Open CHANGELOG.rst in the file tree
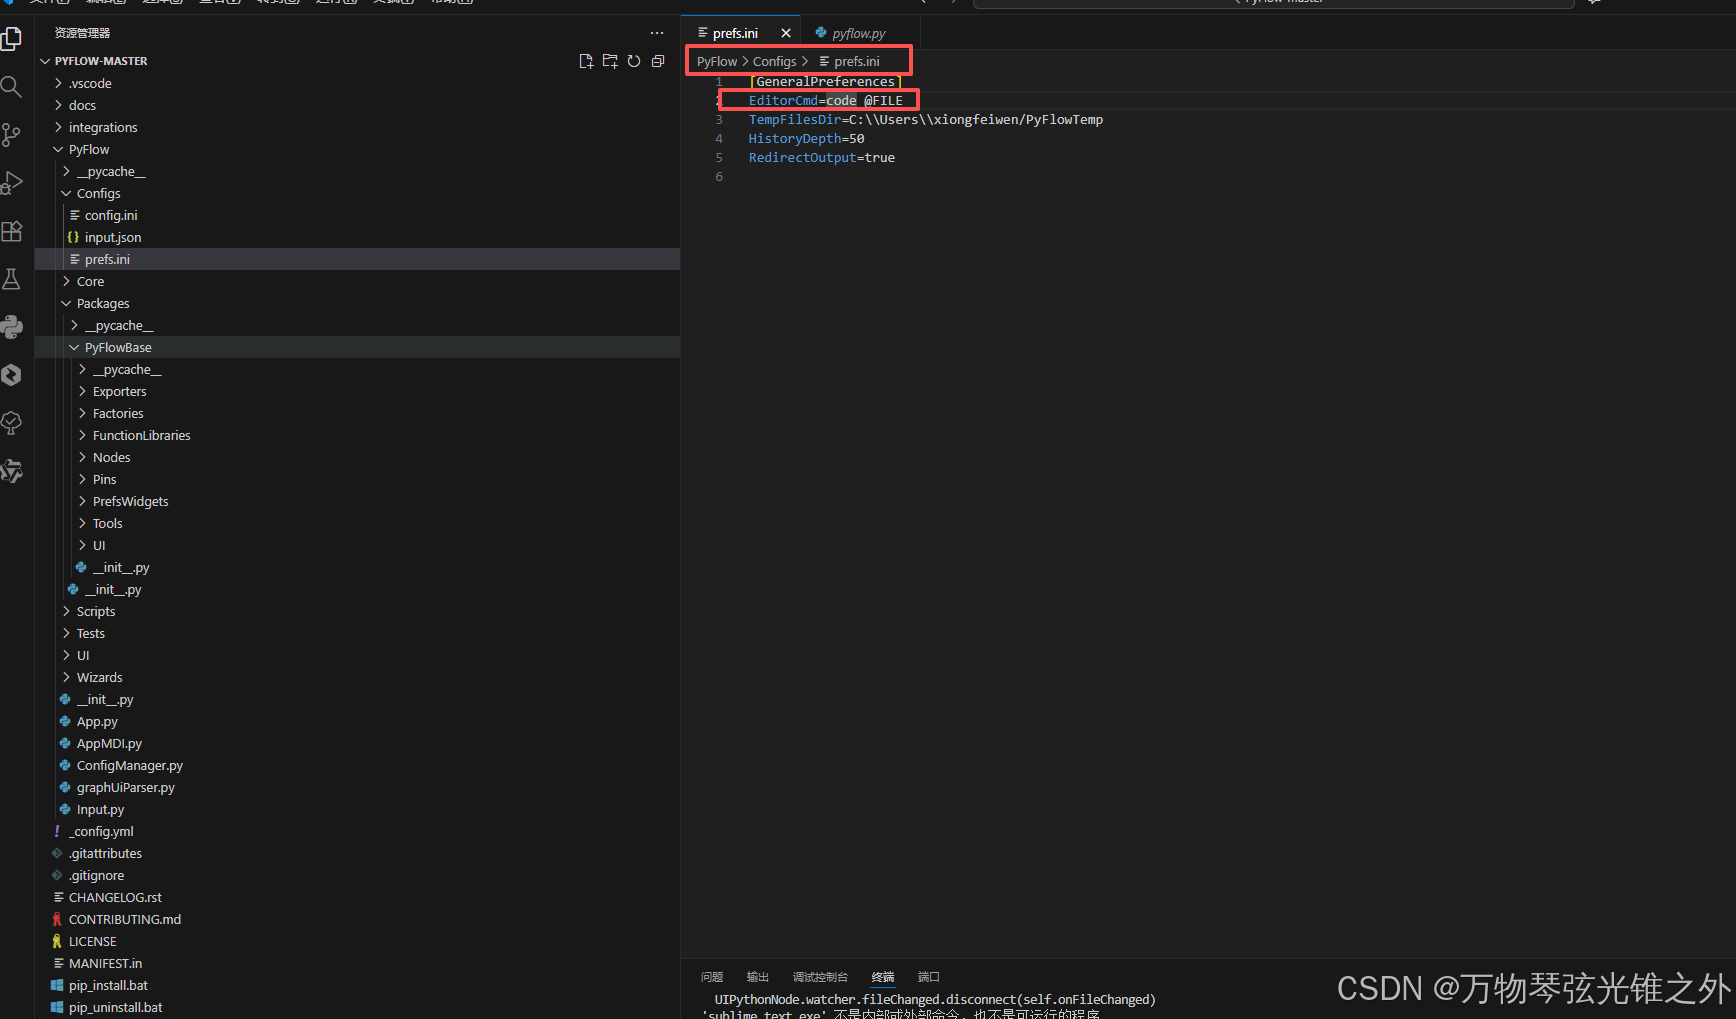 tap(115, 897)
